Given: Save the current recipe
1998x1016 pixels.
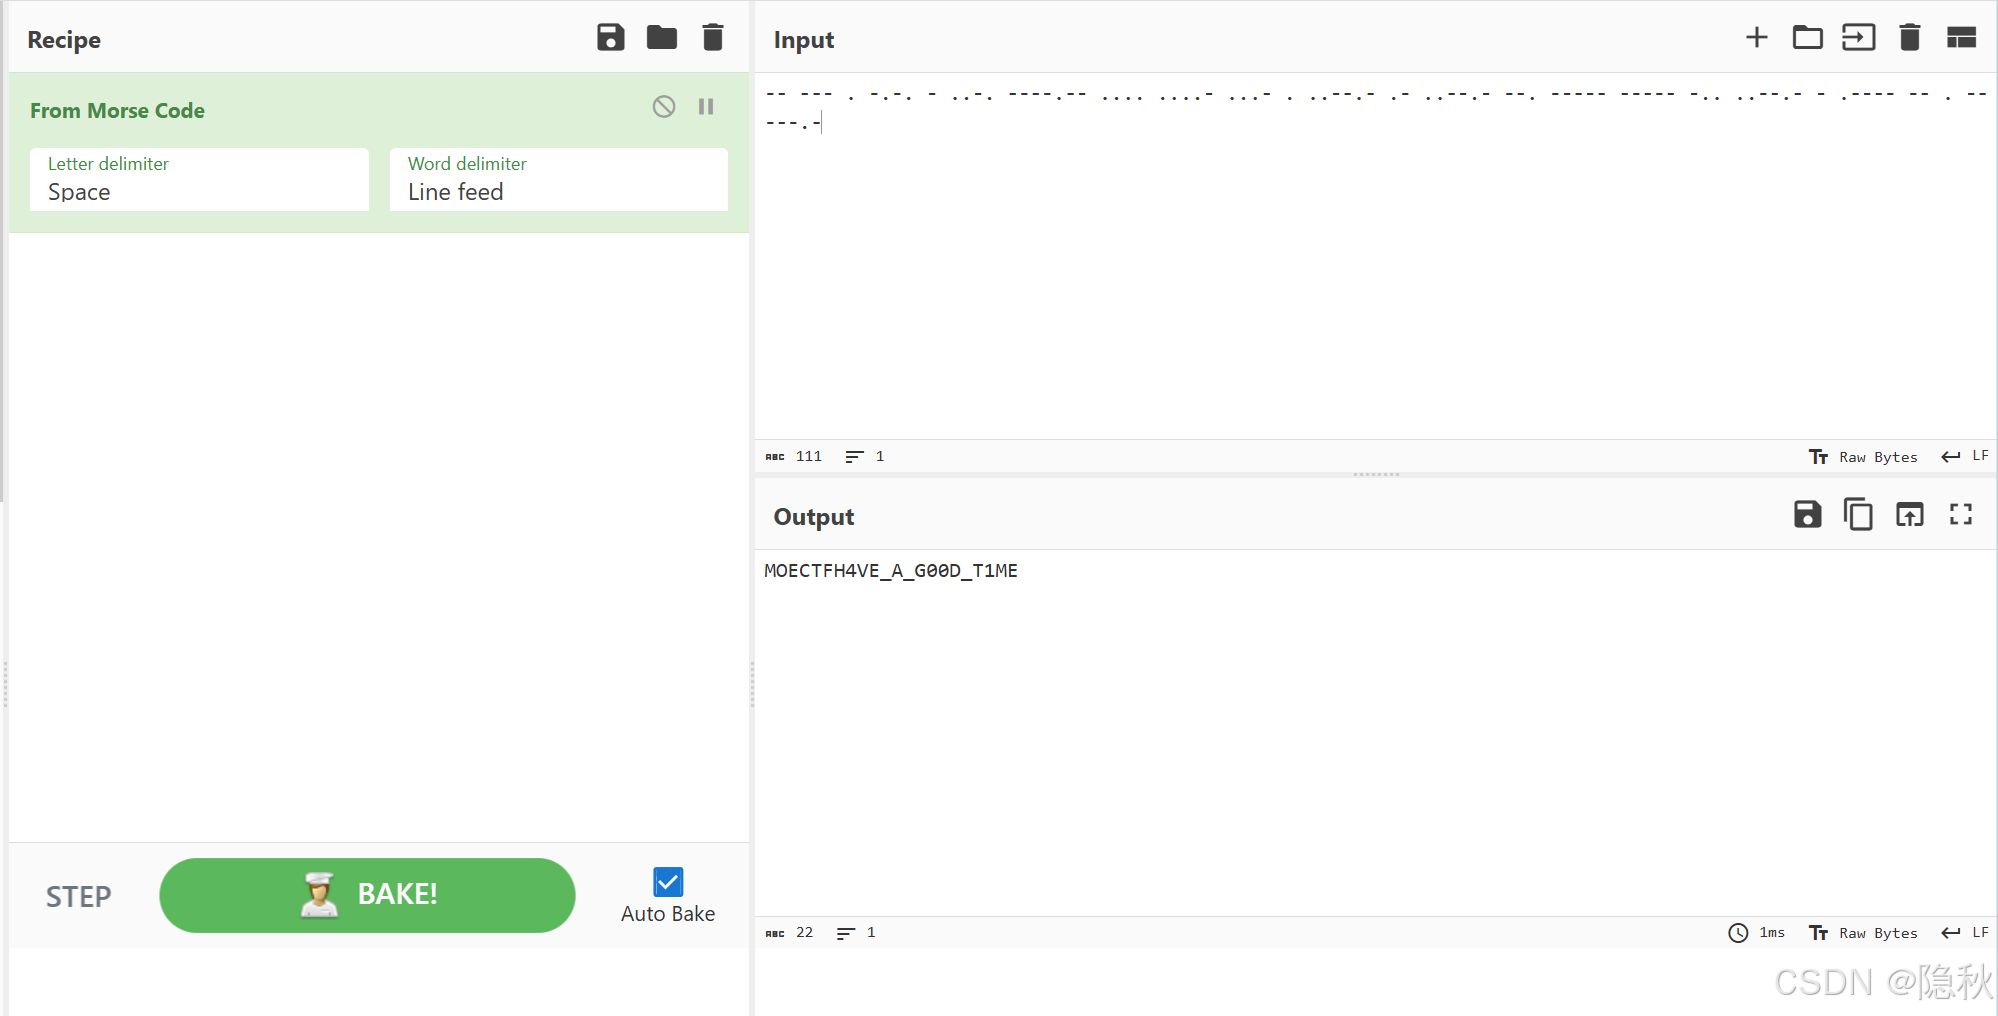Looking at the screenshot, I should tap(611, 37).
